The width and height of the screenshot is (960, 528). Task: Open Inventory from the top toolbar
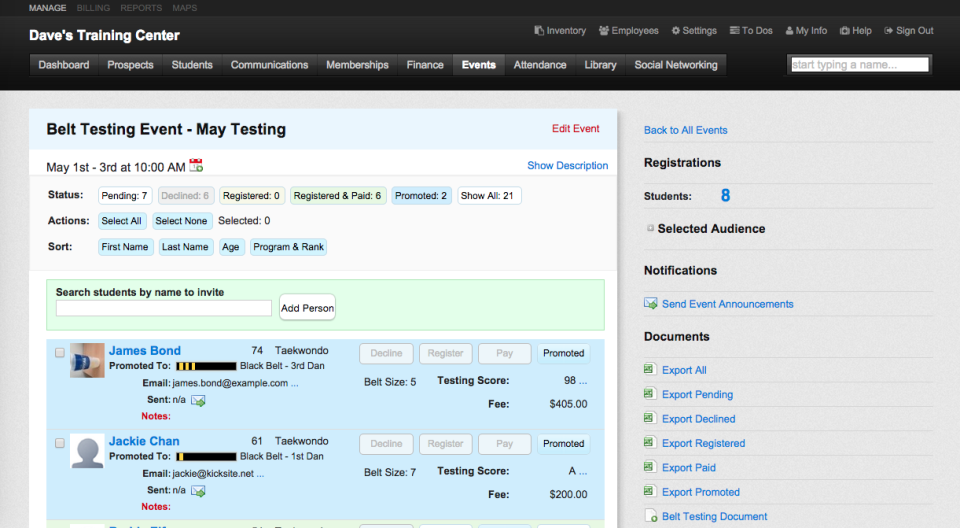point(560,31)
